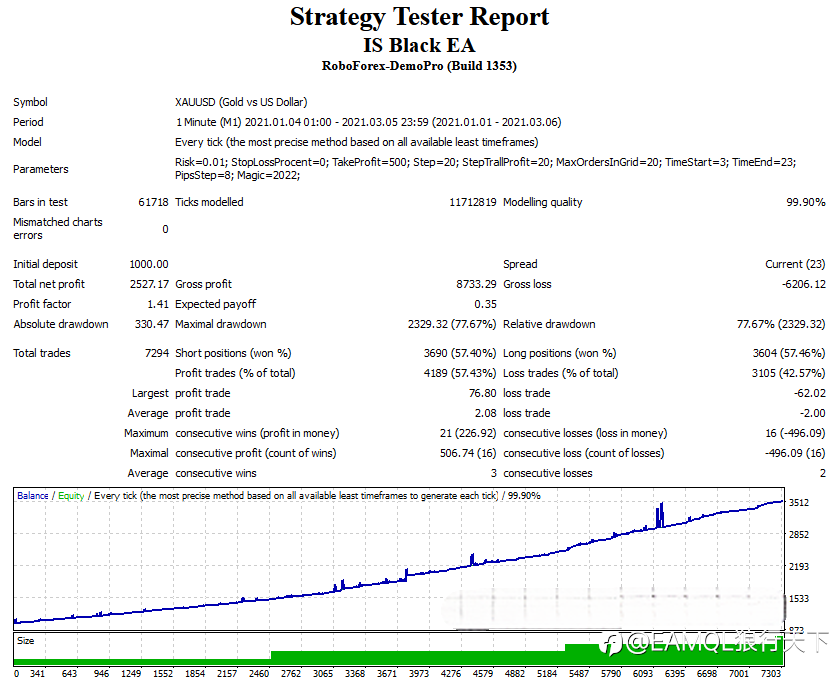Click the 'Strategy Tester Report' heading
The image size is (838, 685).
coord(419,17)
